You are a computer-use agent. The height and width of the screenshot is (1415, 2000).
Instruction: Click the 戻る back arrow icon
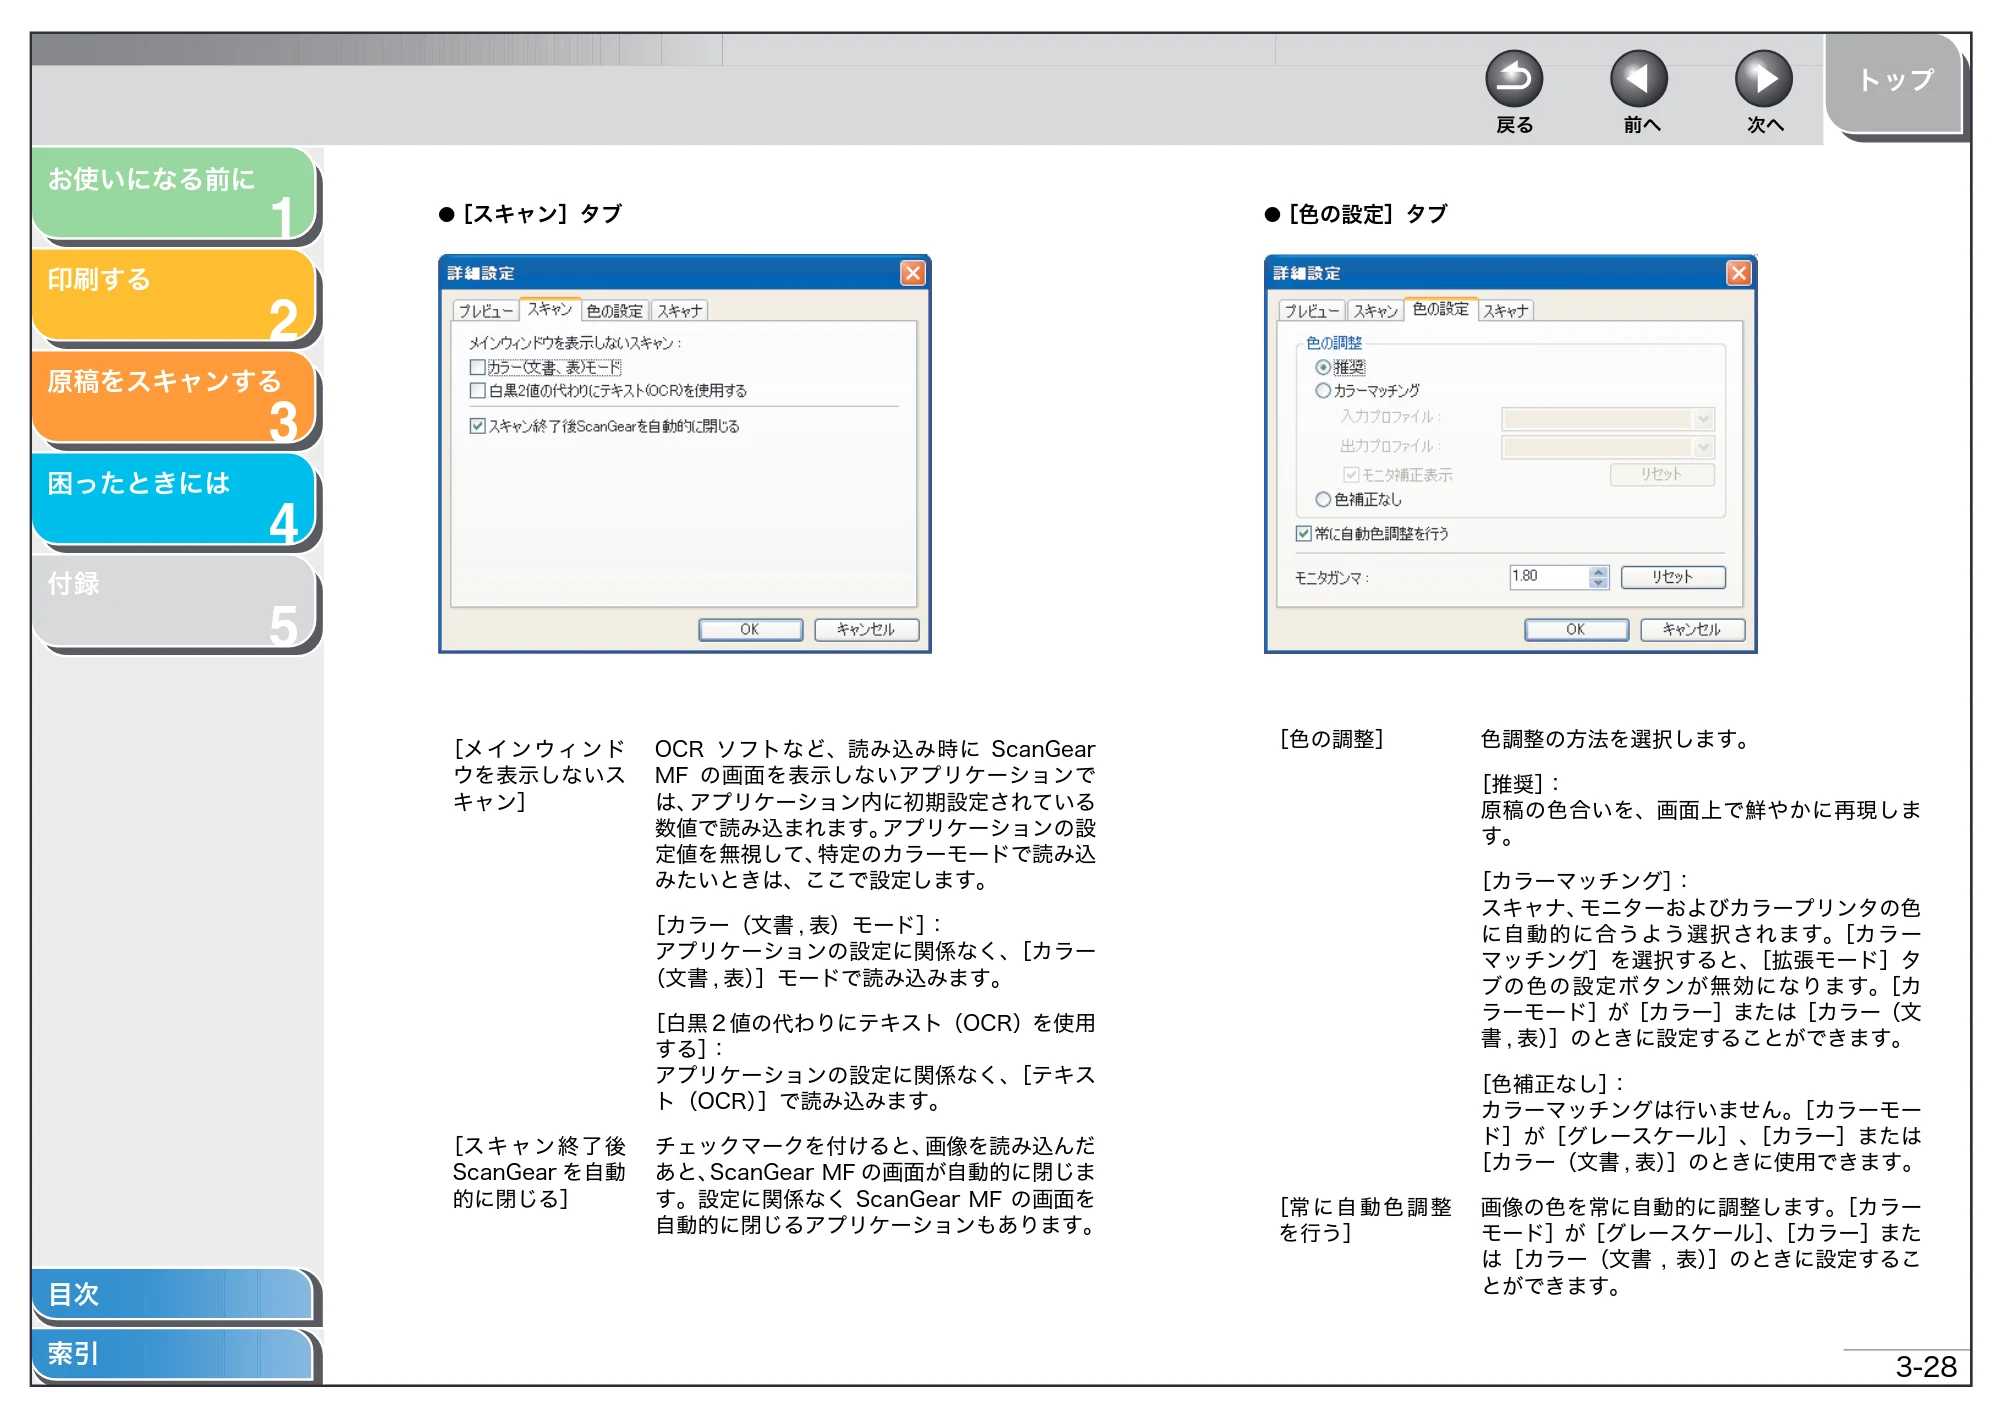1513,78
